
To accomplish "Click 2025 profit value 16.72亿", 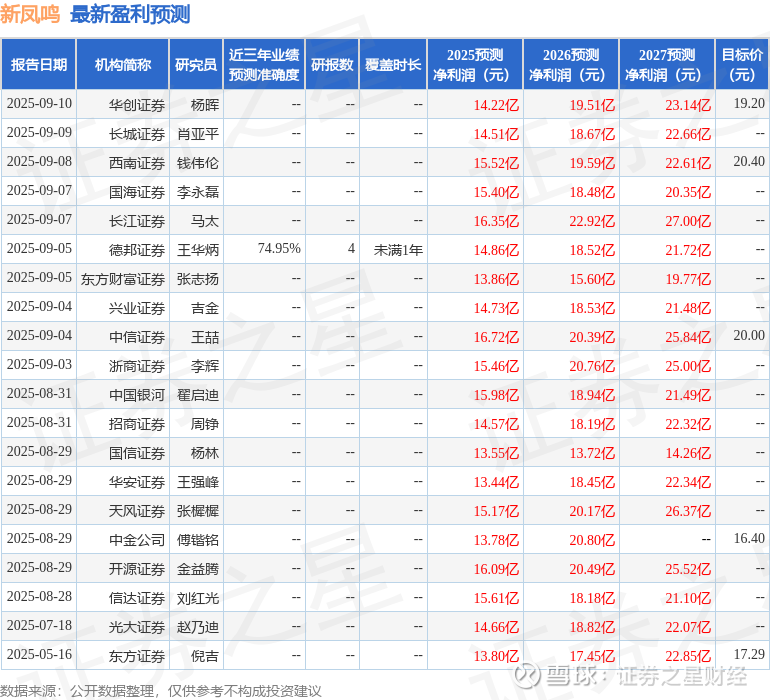I will pyautogui.click(x=496, y=336).
